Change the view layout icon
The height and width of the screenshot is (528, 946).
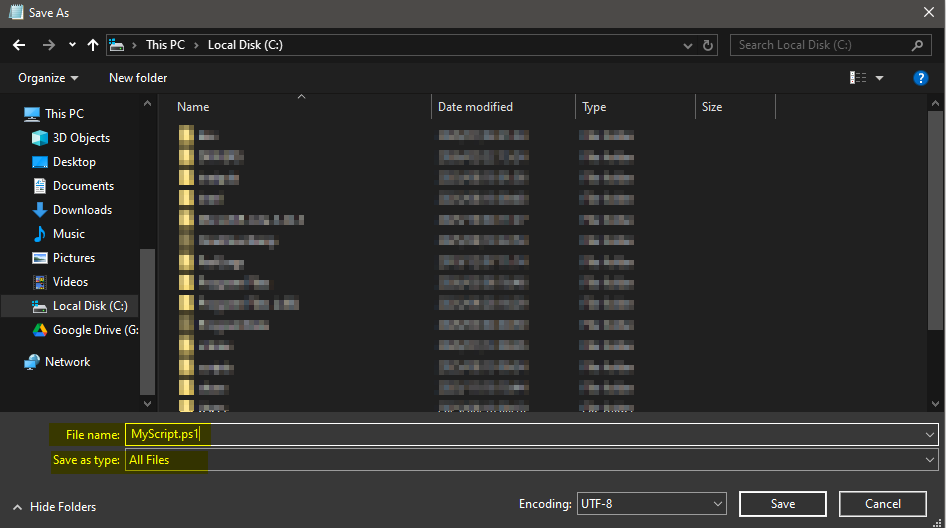pyautogui.click(x=858, y=78)
